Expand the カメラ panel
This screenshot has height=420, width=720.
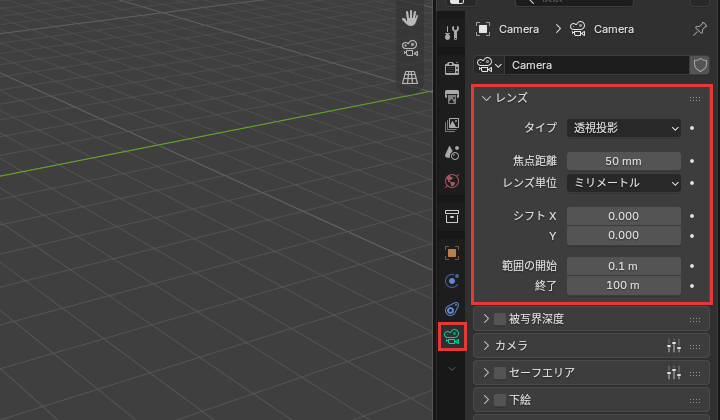[x=486, y=346]
